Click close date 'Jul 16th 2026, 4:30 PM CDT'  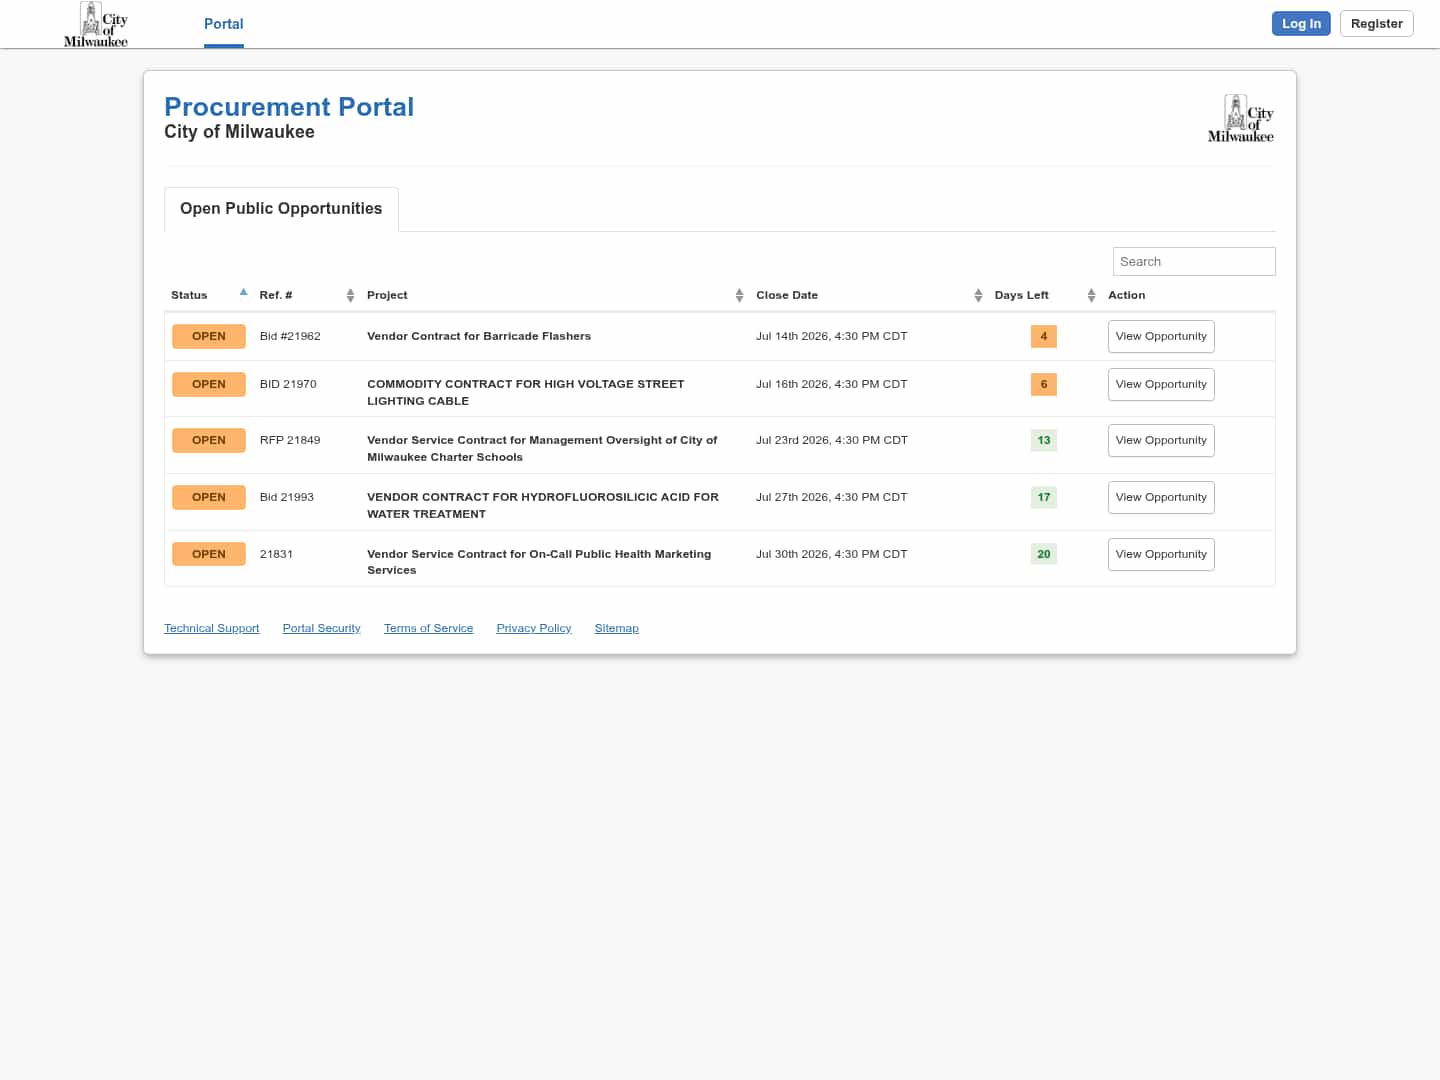coord(832,385)
